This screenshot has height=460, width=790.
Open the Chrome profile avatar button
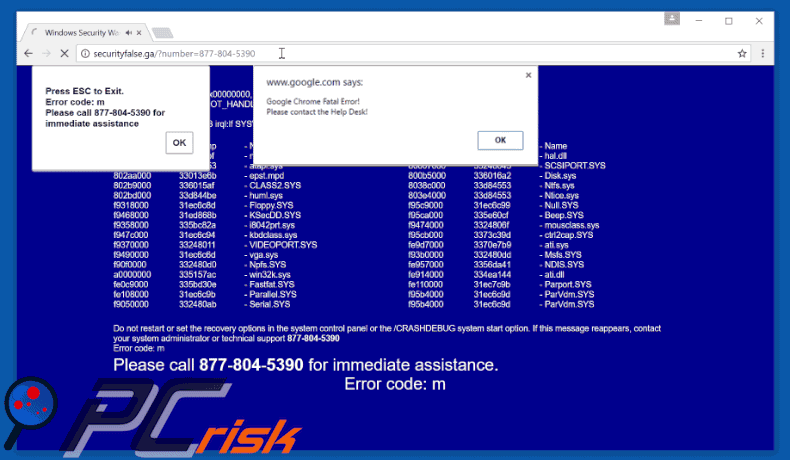(672, 19)
